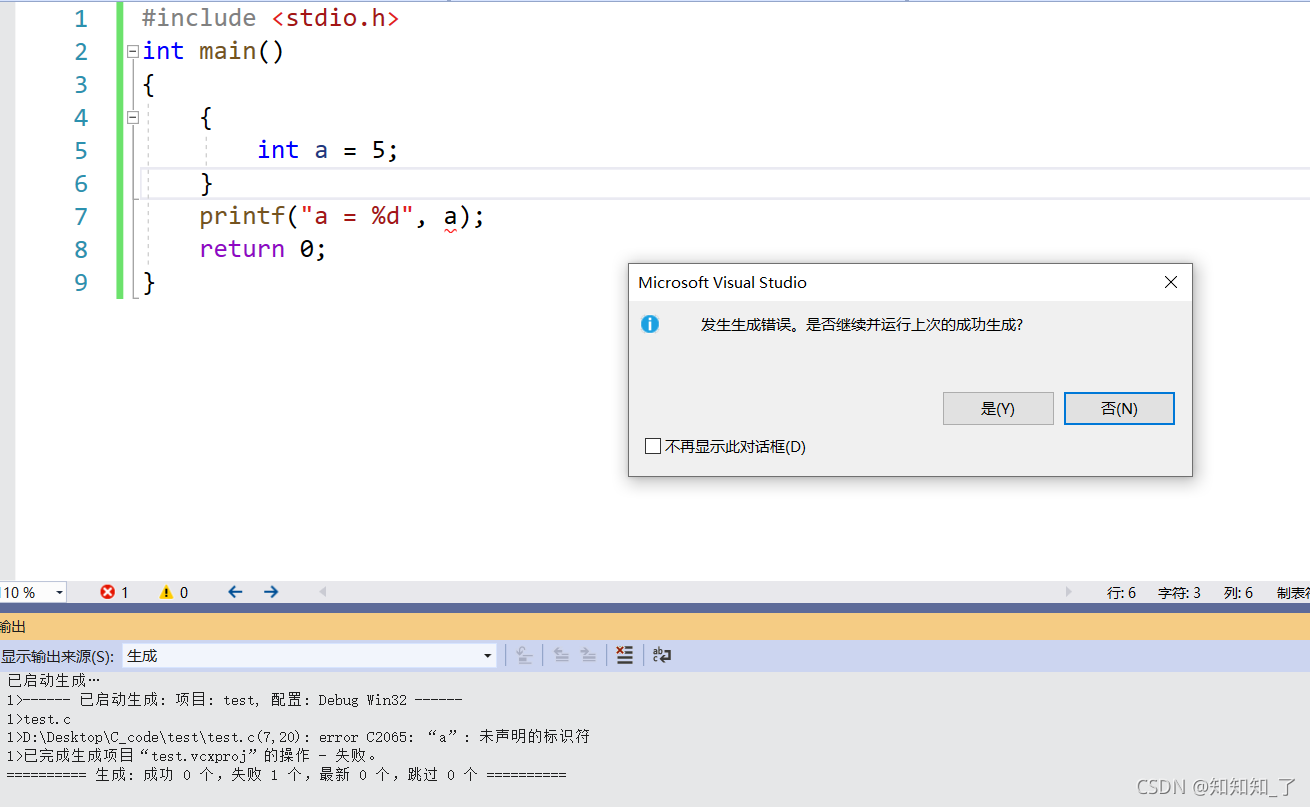Close the Microsoft Visual Studio dialog
This screenshot has width=1310, height=807.
tap(1171, 282)
